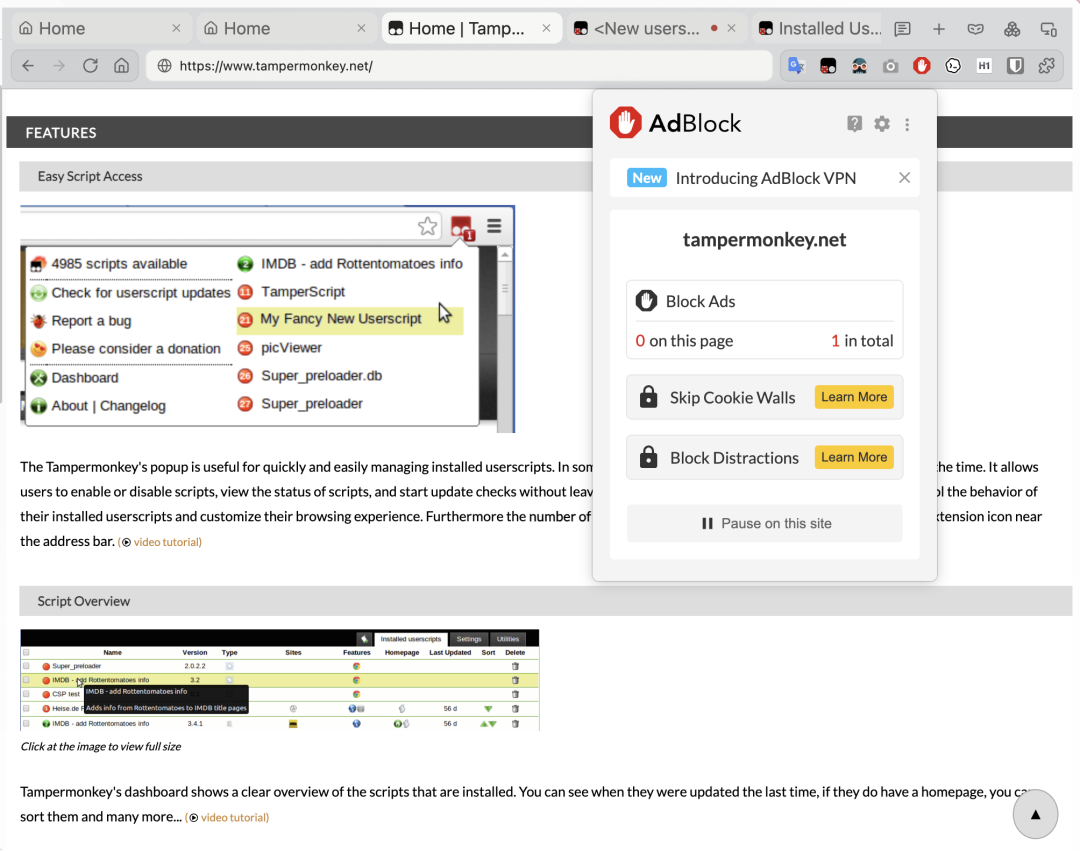Switch to the New userscript tab

647,28
